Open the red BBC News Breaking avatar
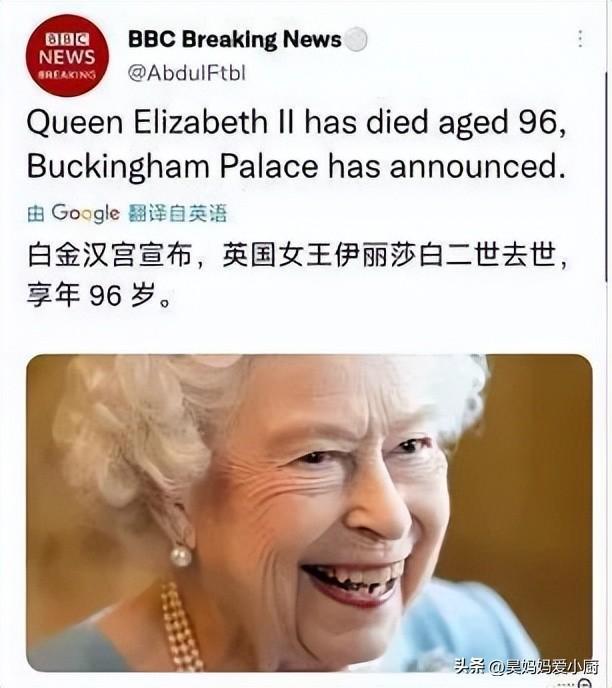The height and width of the screenshot is (688, 612). coord(67,55)
